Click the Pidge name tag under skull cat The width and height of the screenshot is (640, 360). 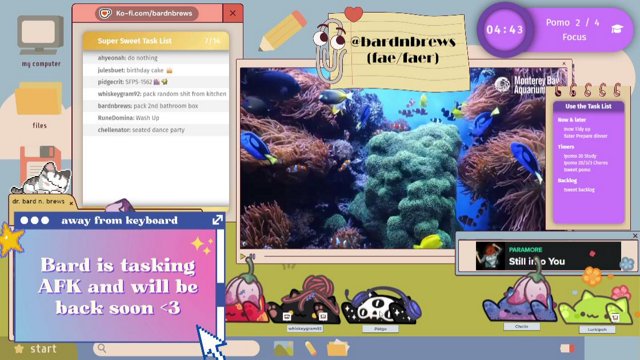point(380,329)
